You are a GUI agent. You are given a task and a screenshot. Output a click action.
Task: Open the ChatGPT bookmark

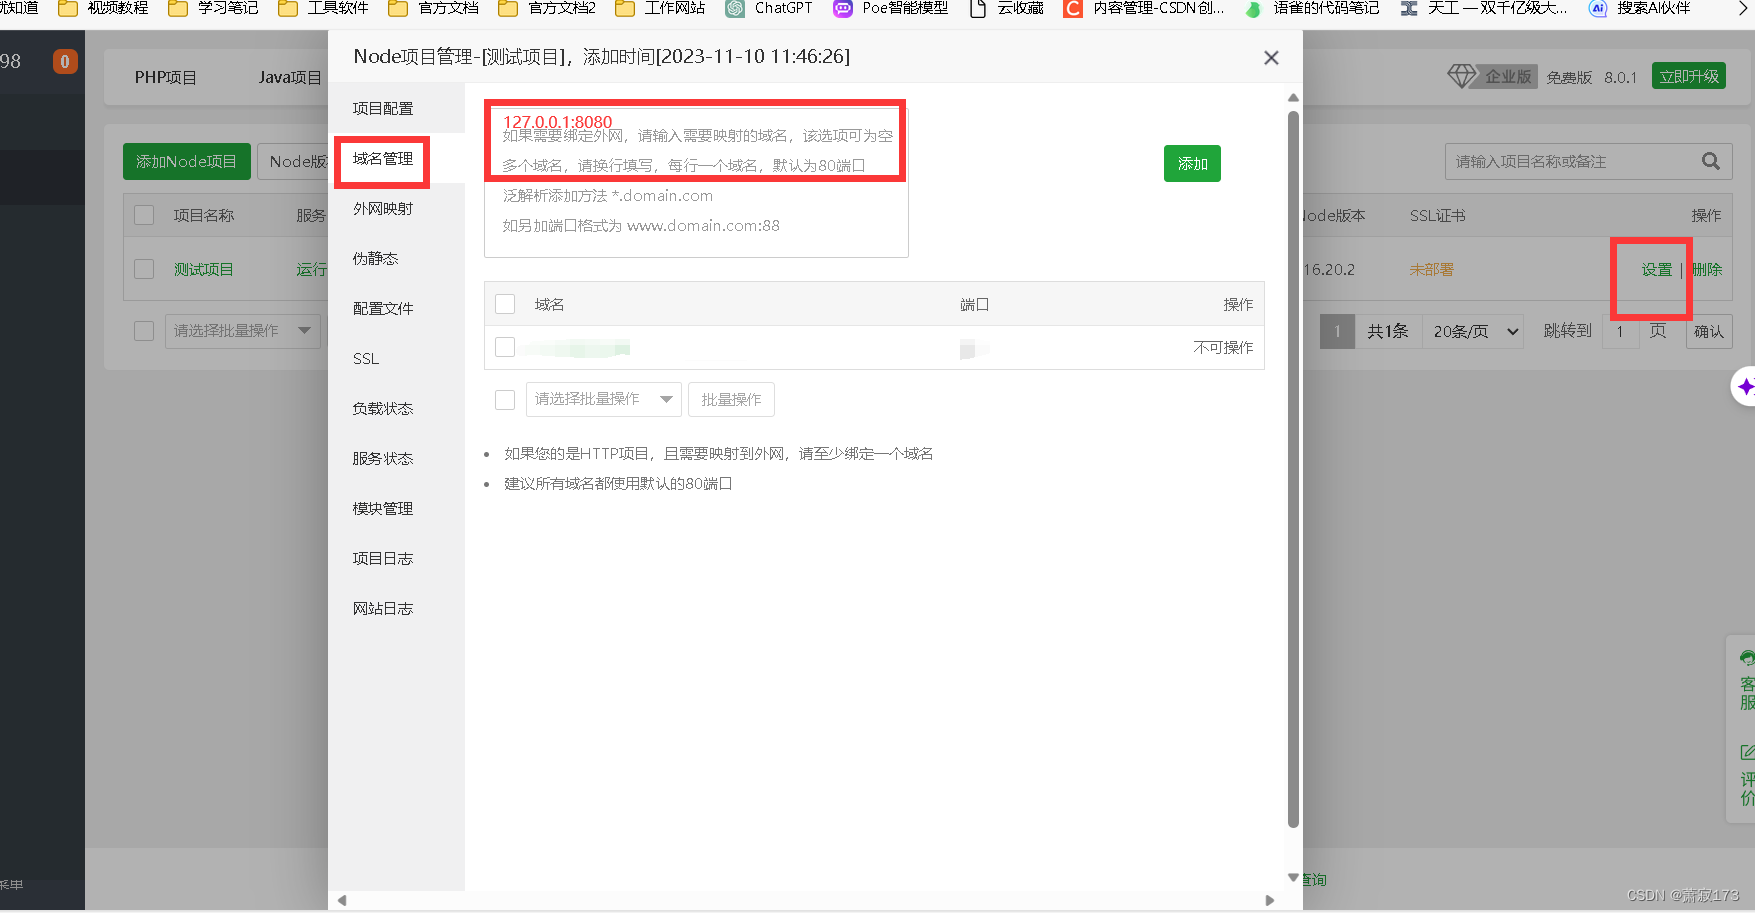pyautogui.click(x=769, y=8)
